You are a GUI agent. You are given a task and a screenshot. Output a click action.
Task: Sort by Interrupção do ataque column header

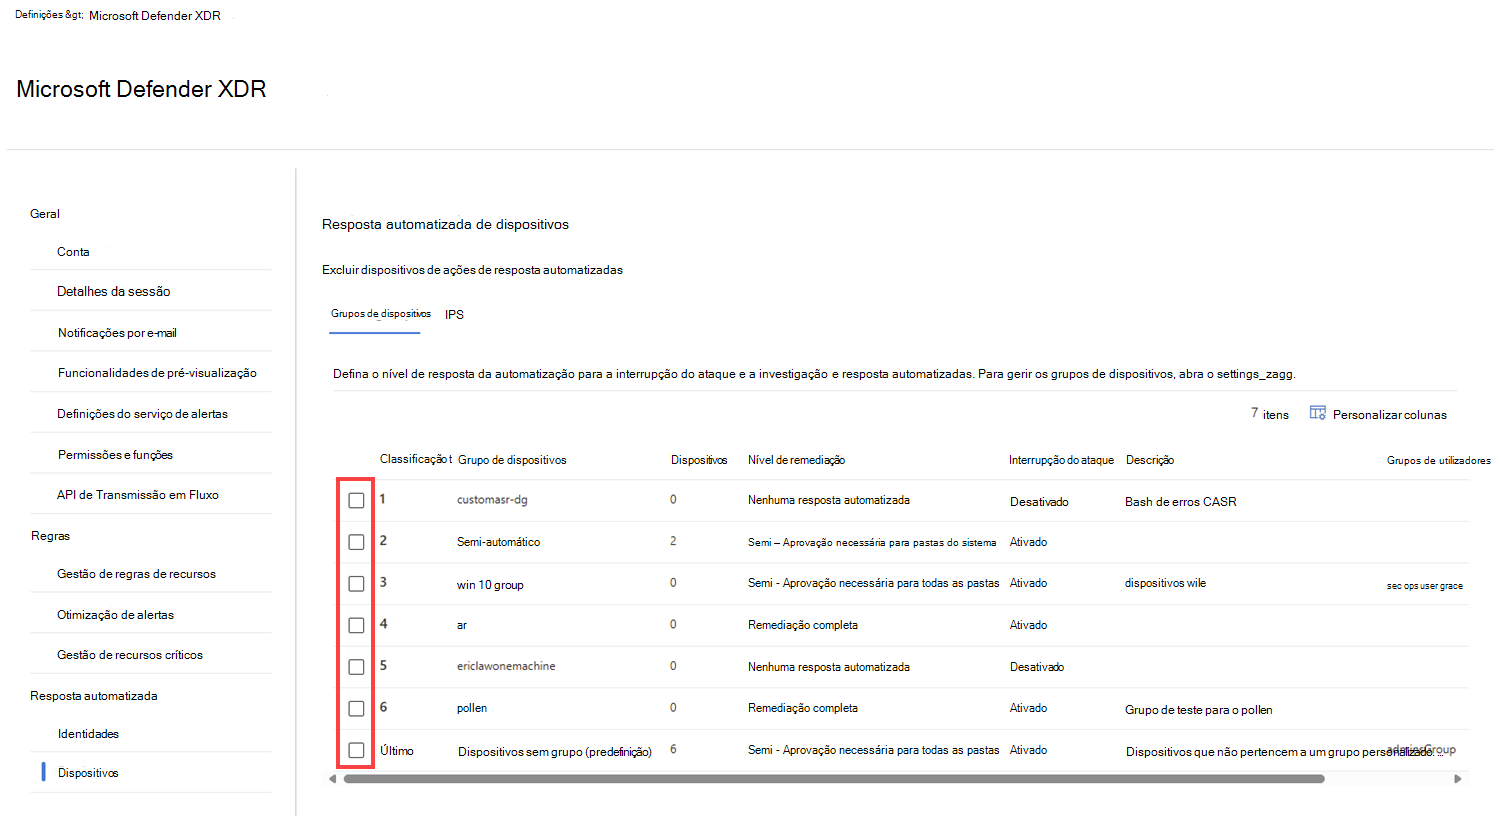click(x=1061, y=460)
